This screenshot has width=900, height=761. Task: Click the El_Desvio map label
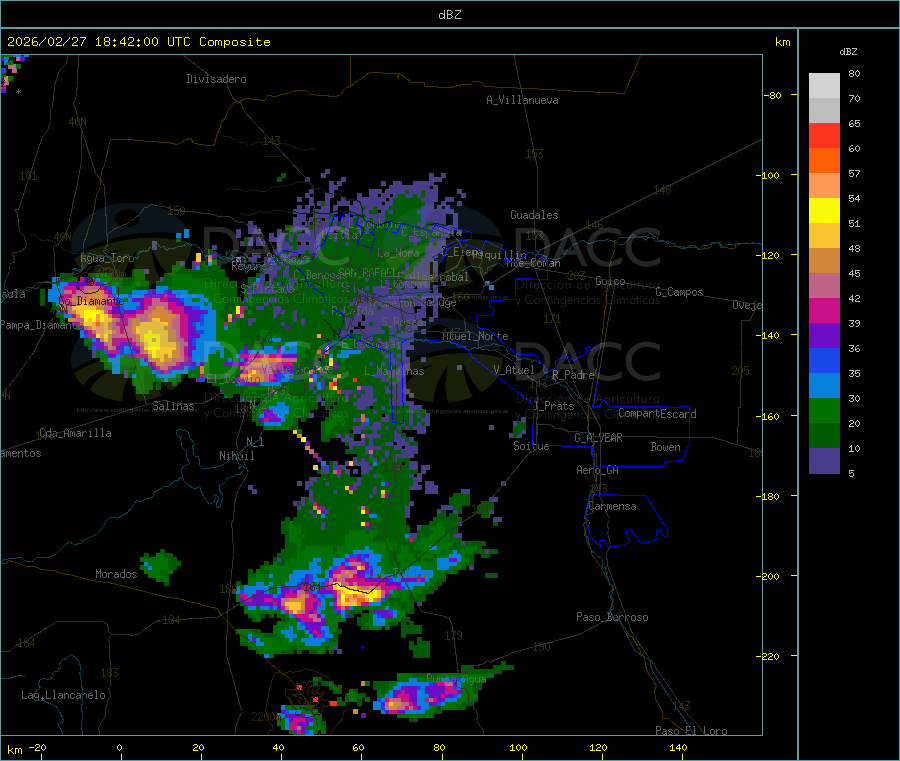point(233,379)
